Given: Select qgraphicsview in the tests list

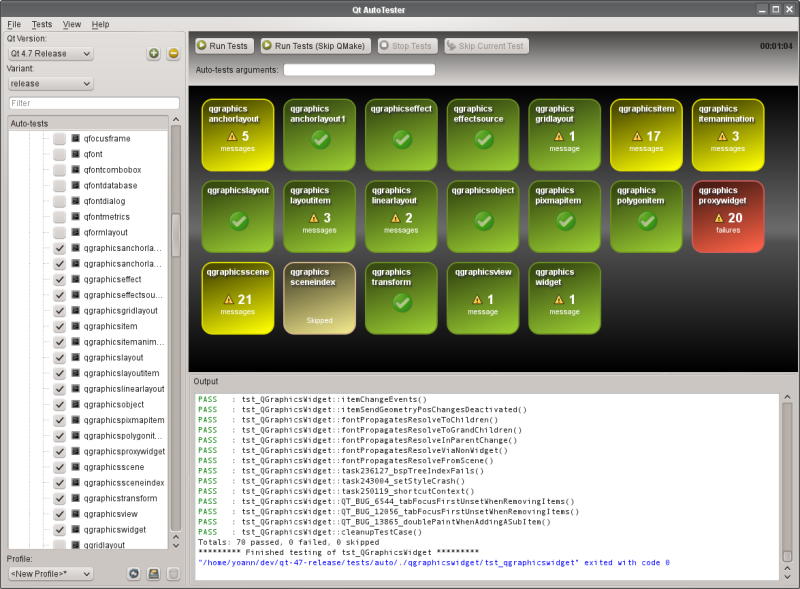Looking at the screenshot, I should (x=111, y=514).
